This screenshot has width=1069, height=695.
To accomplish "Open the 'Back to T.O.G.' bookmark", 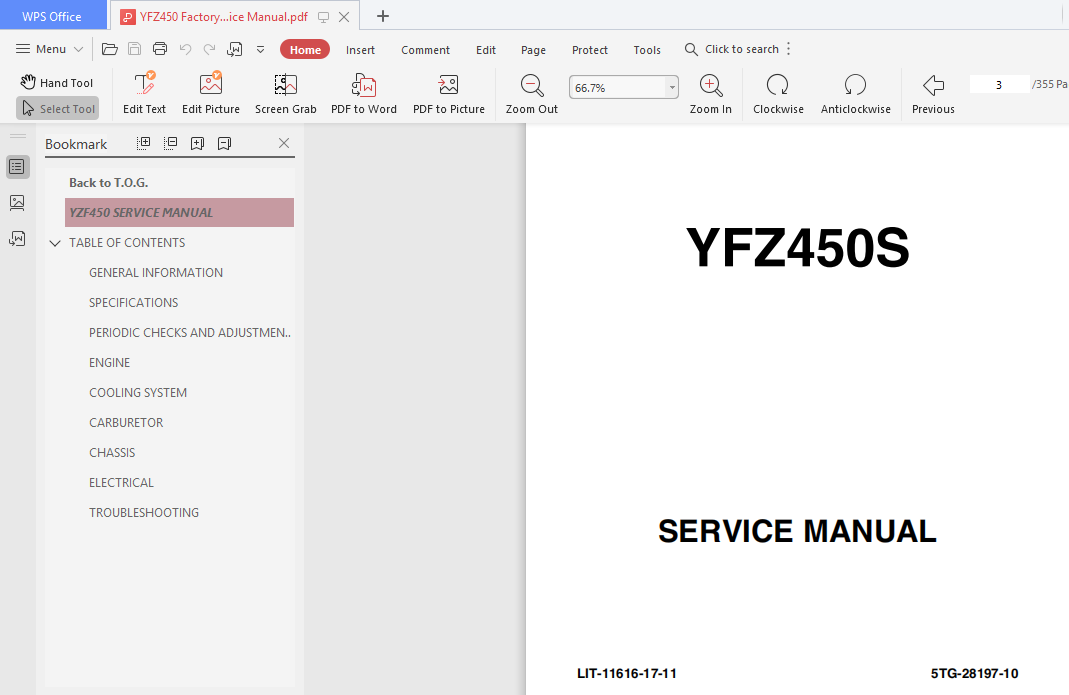I will click(108, 183).
